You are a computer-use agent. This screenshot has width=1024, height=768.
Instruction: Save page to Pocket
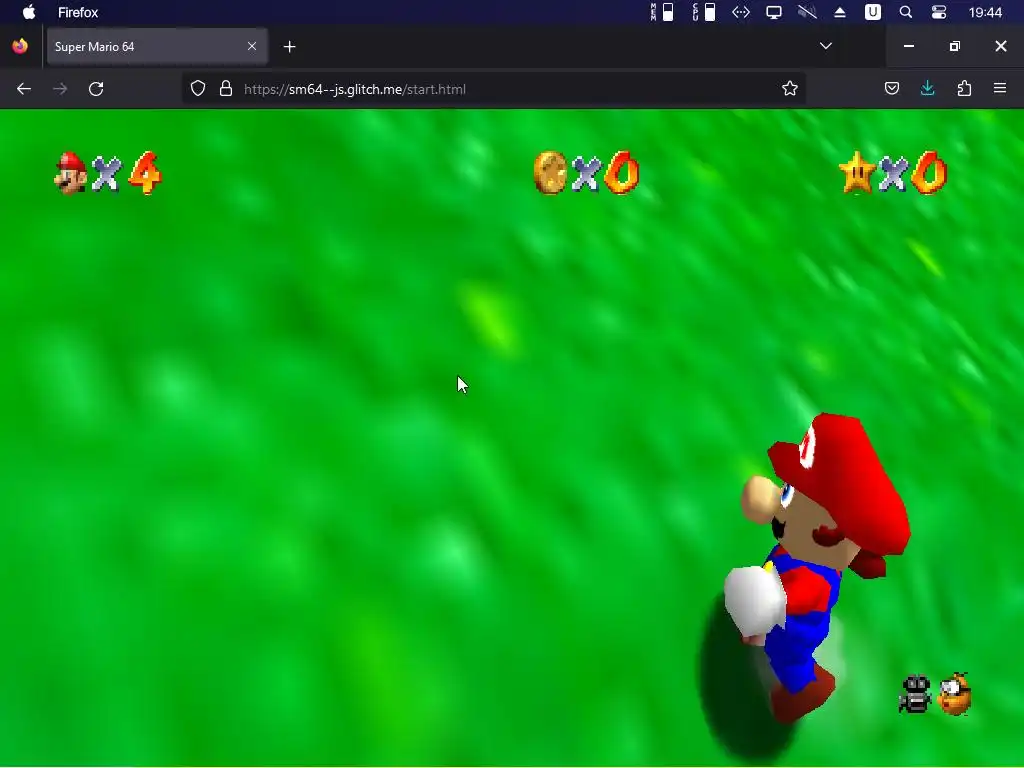[891, 89]
